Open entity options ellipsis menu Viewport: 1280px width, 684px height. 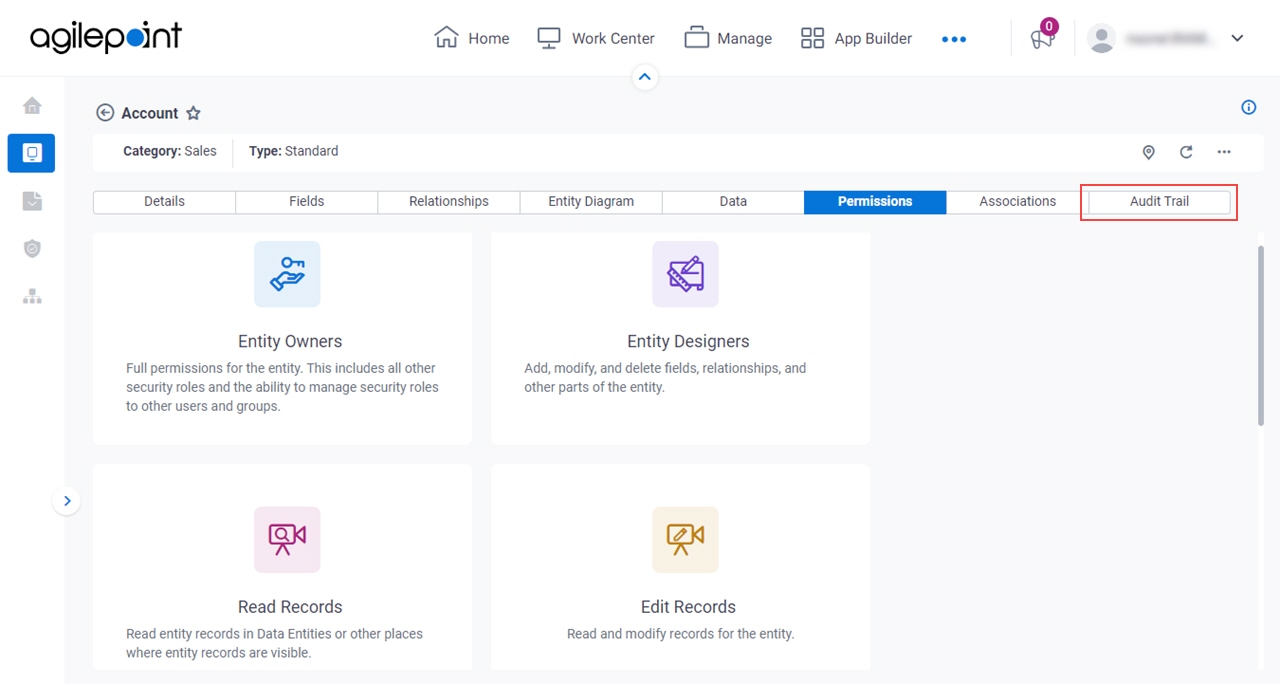[1224, 152]
